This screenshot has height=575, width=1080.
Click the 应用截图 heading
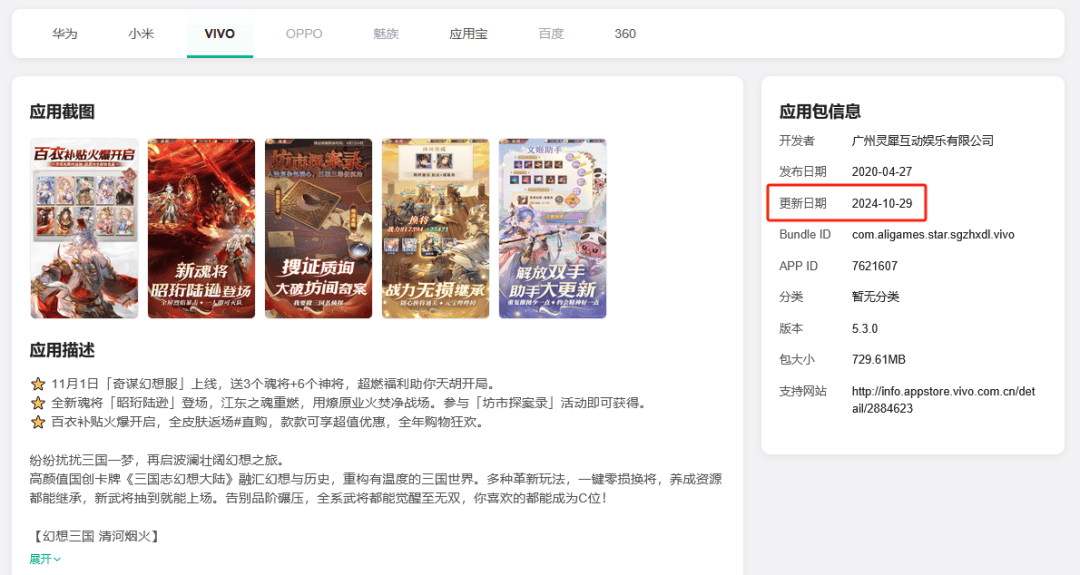(62, 112)
